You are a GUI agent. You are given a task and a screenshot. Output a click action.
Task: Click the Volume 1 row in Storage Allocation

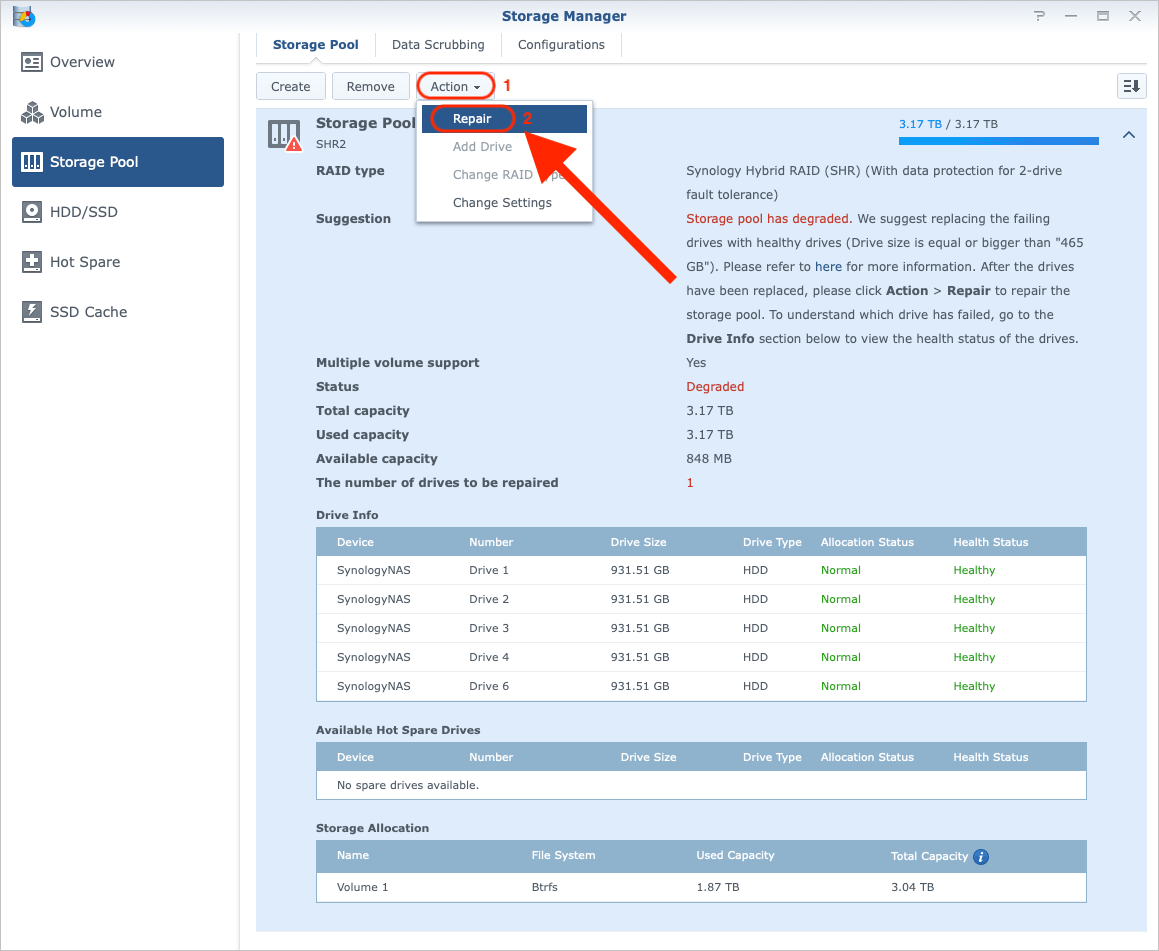701,887
